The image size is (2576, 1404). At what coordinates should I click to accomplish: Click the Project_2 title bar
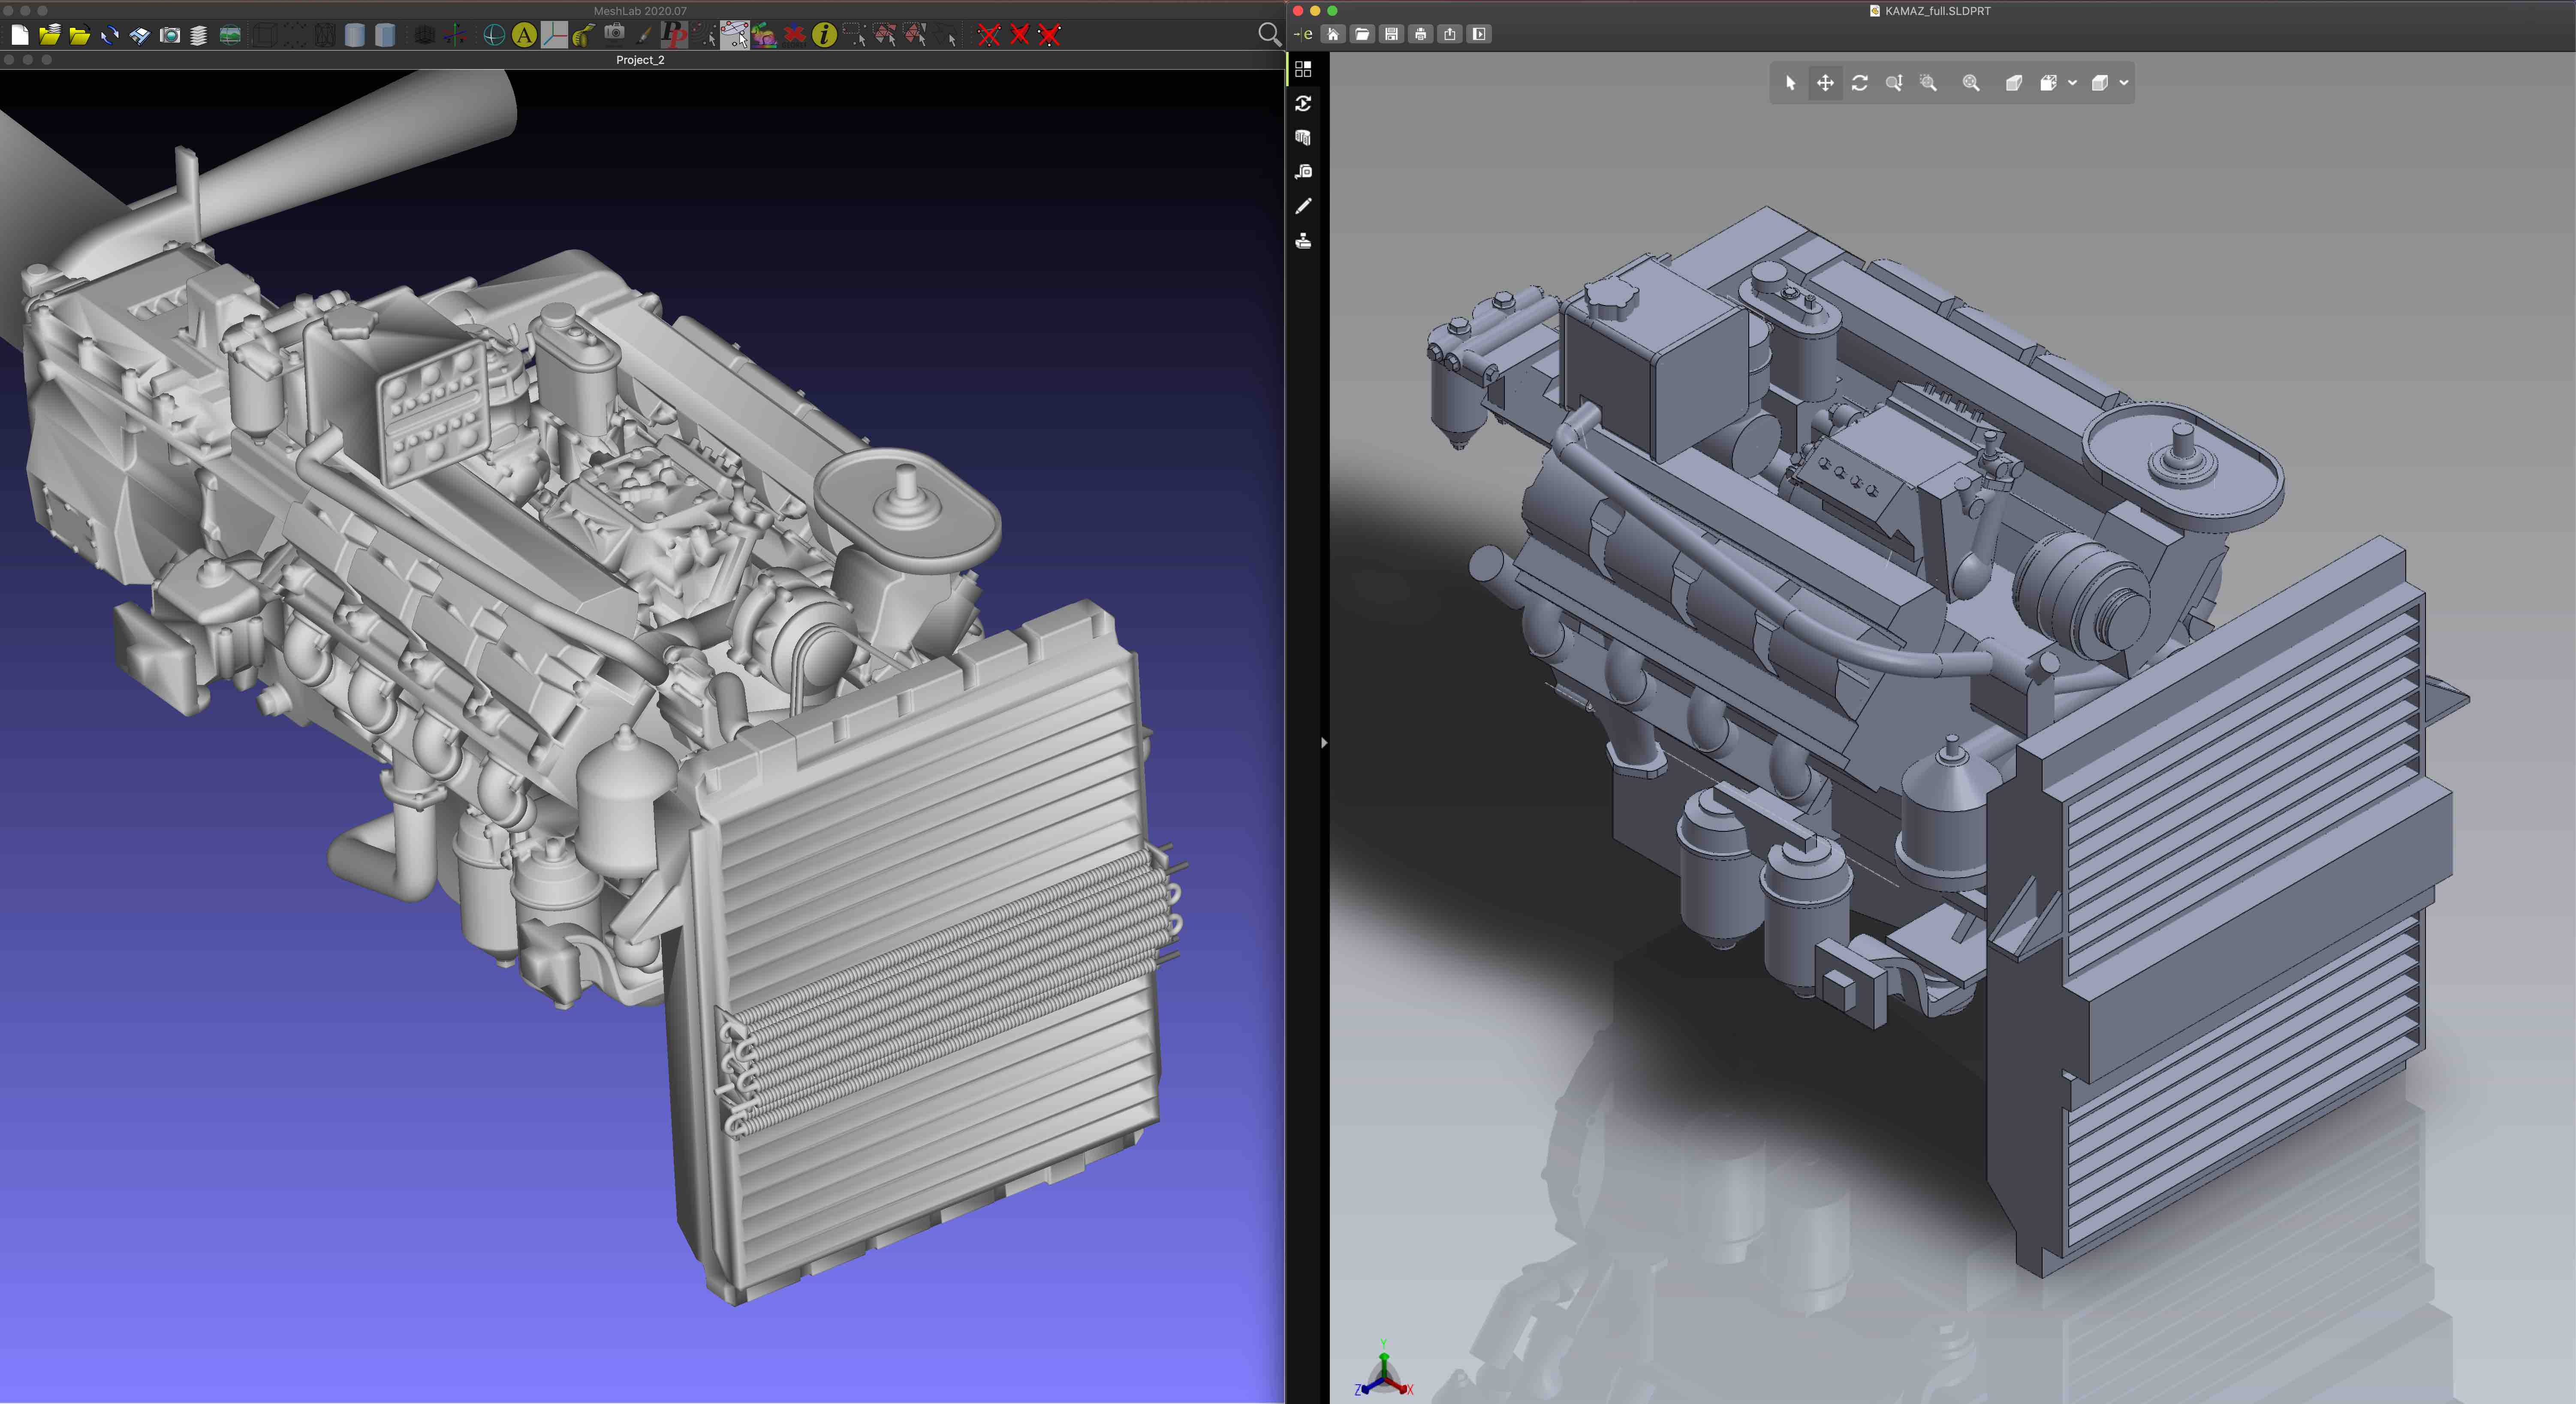click(640, 60)
